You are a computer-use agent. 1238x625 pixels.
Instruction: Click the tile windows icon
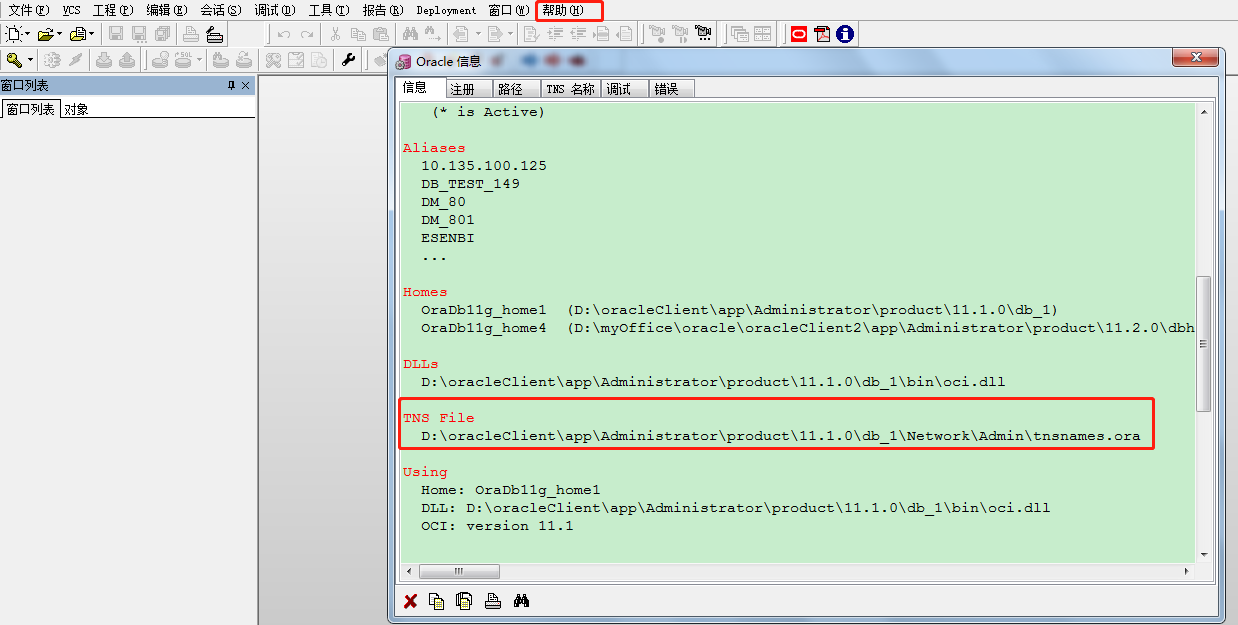pos(763,34)
